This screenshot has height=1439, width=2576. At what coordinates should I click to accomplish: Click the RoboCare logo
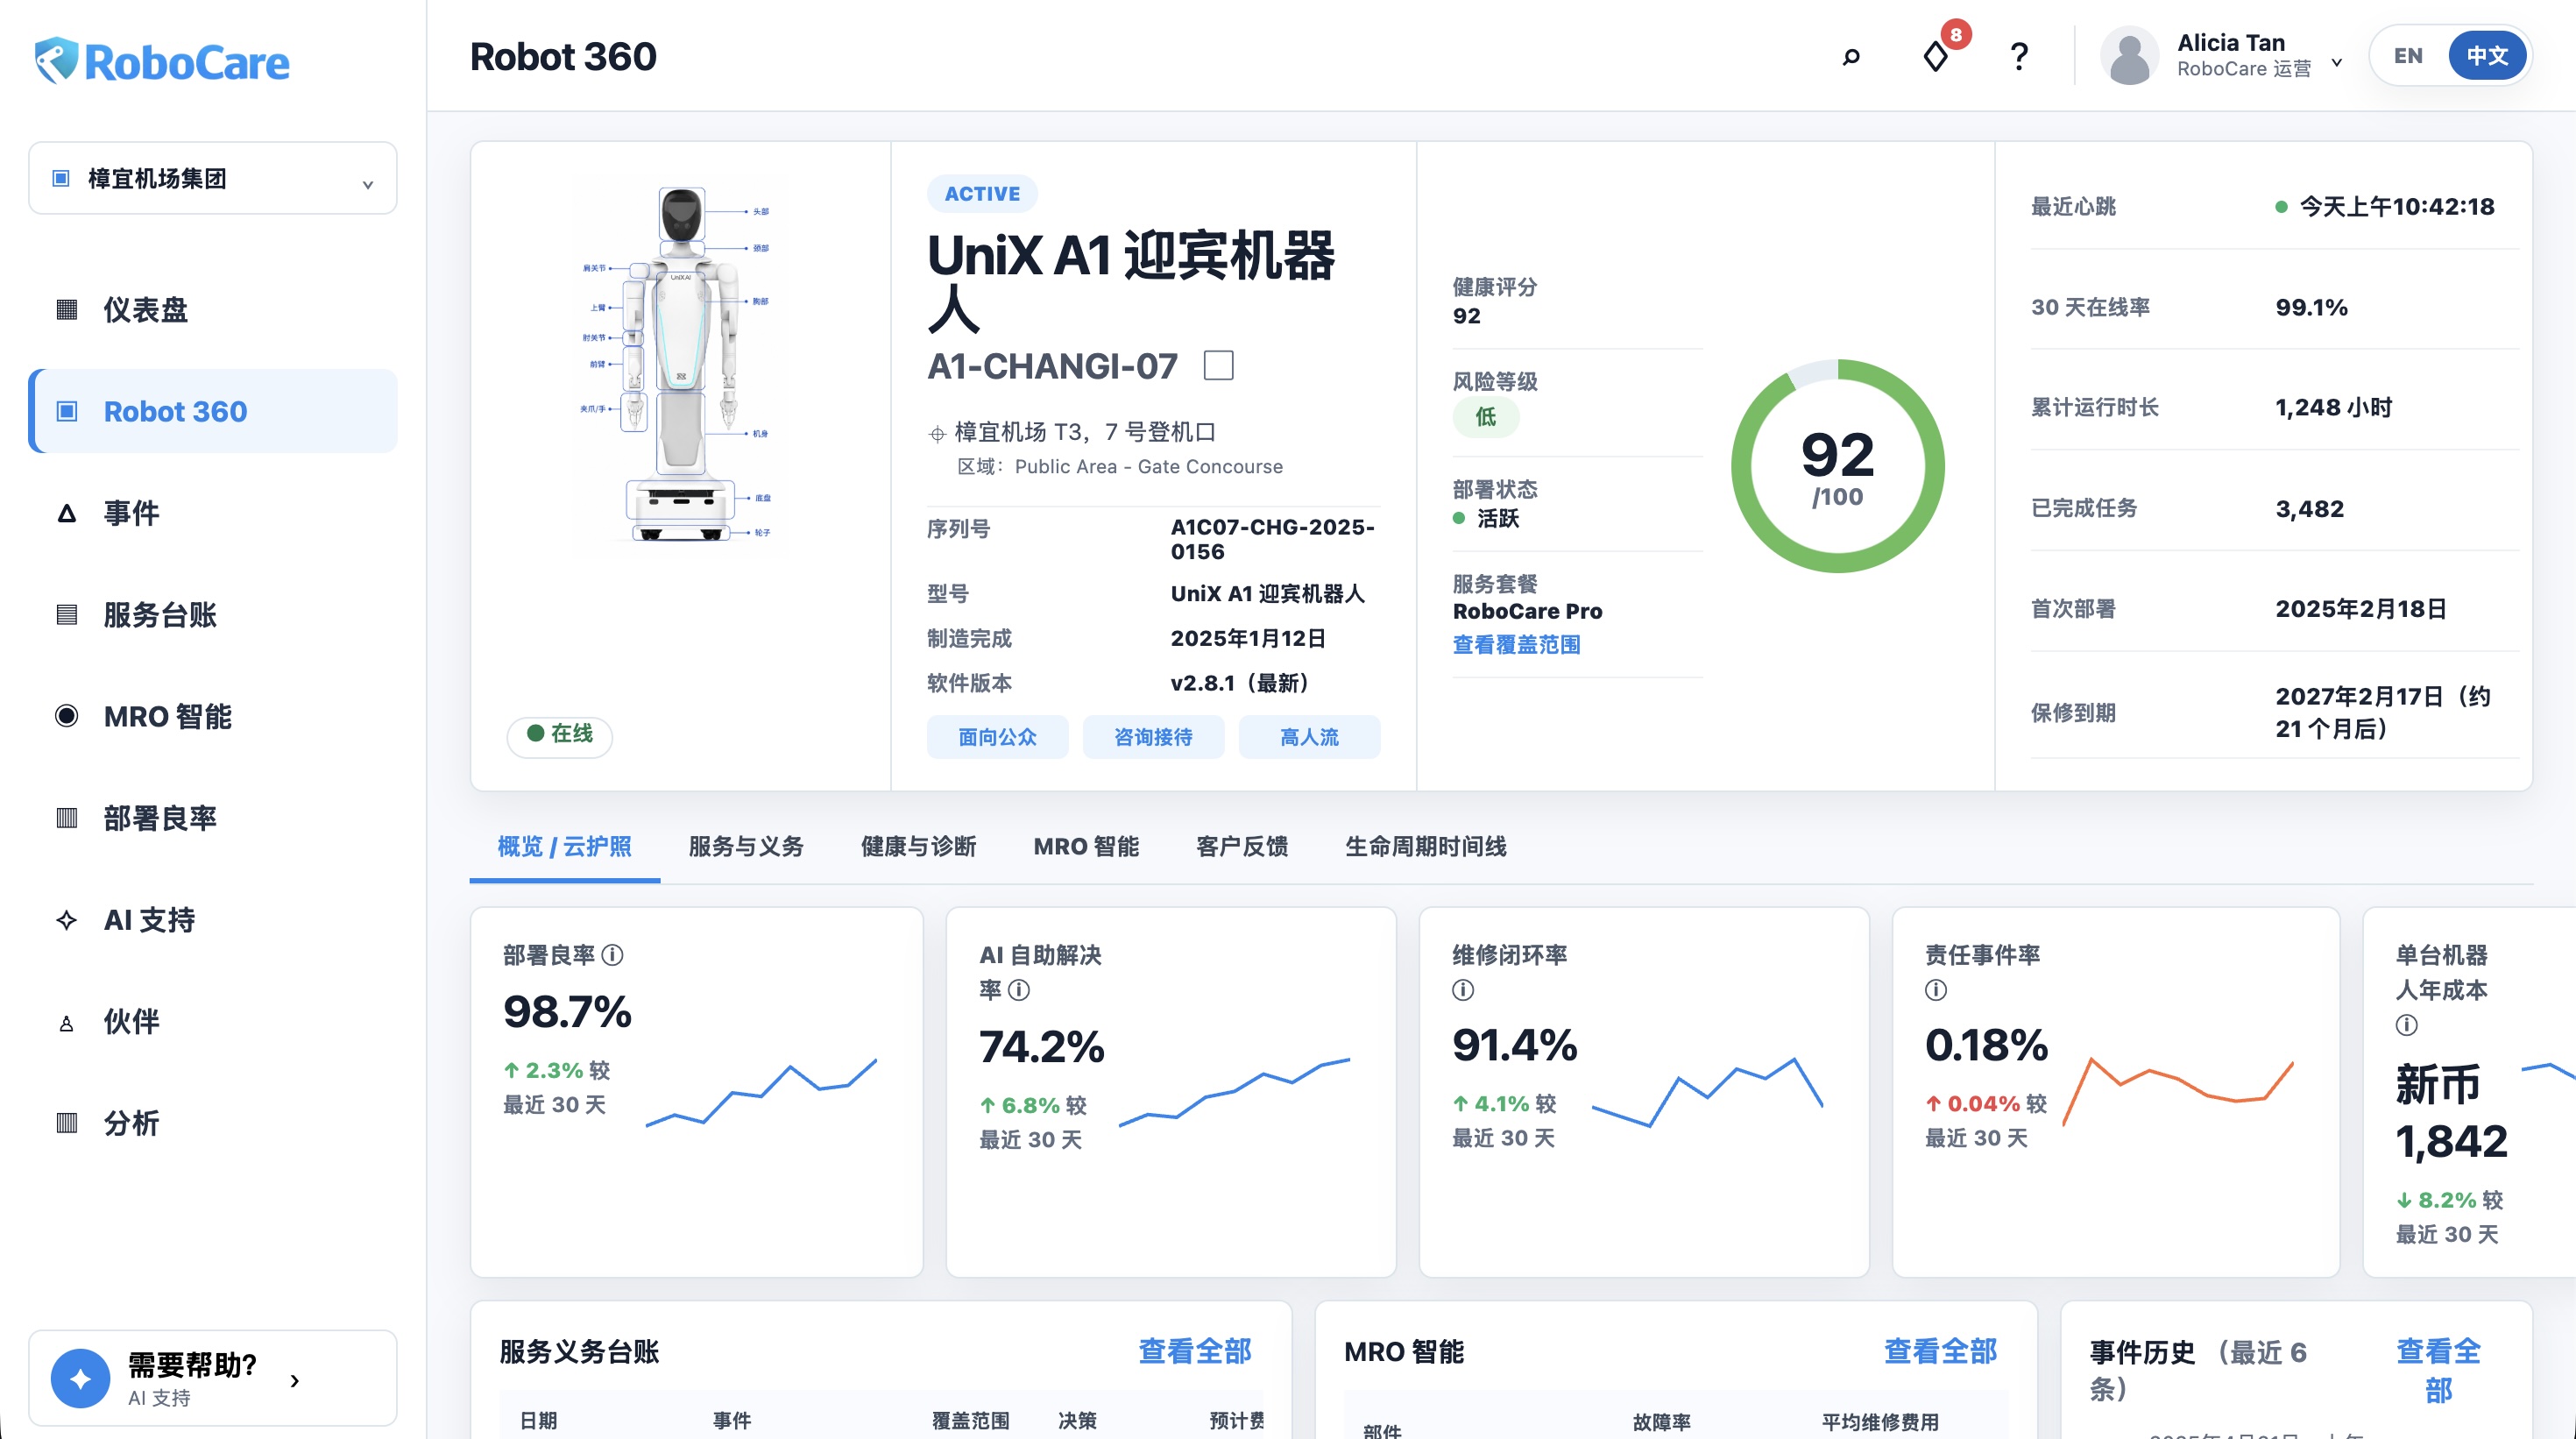[x=161, y=61]
